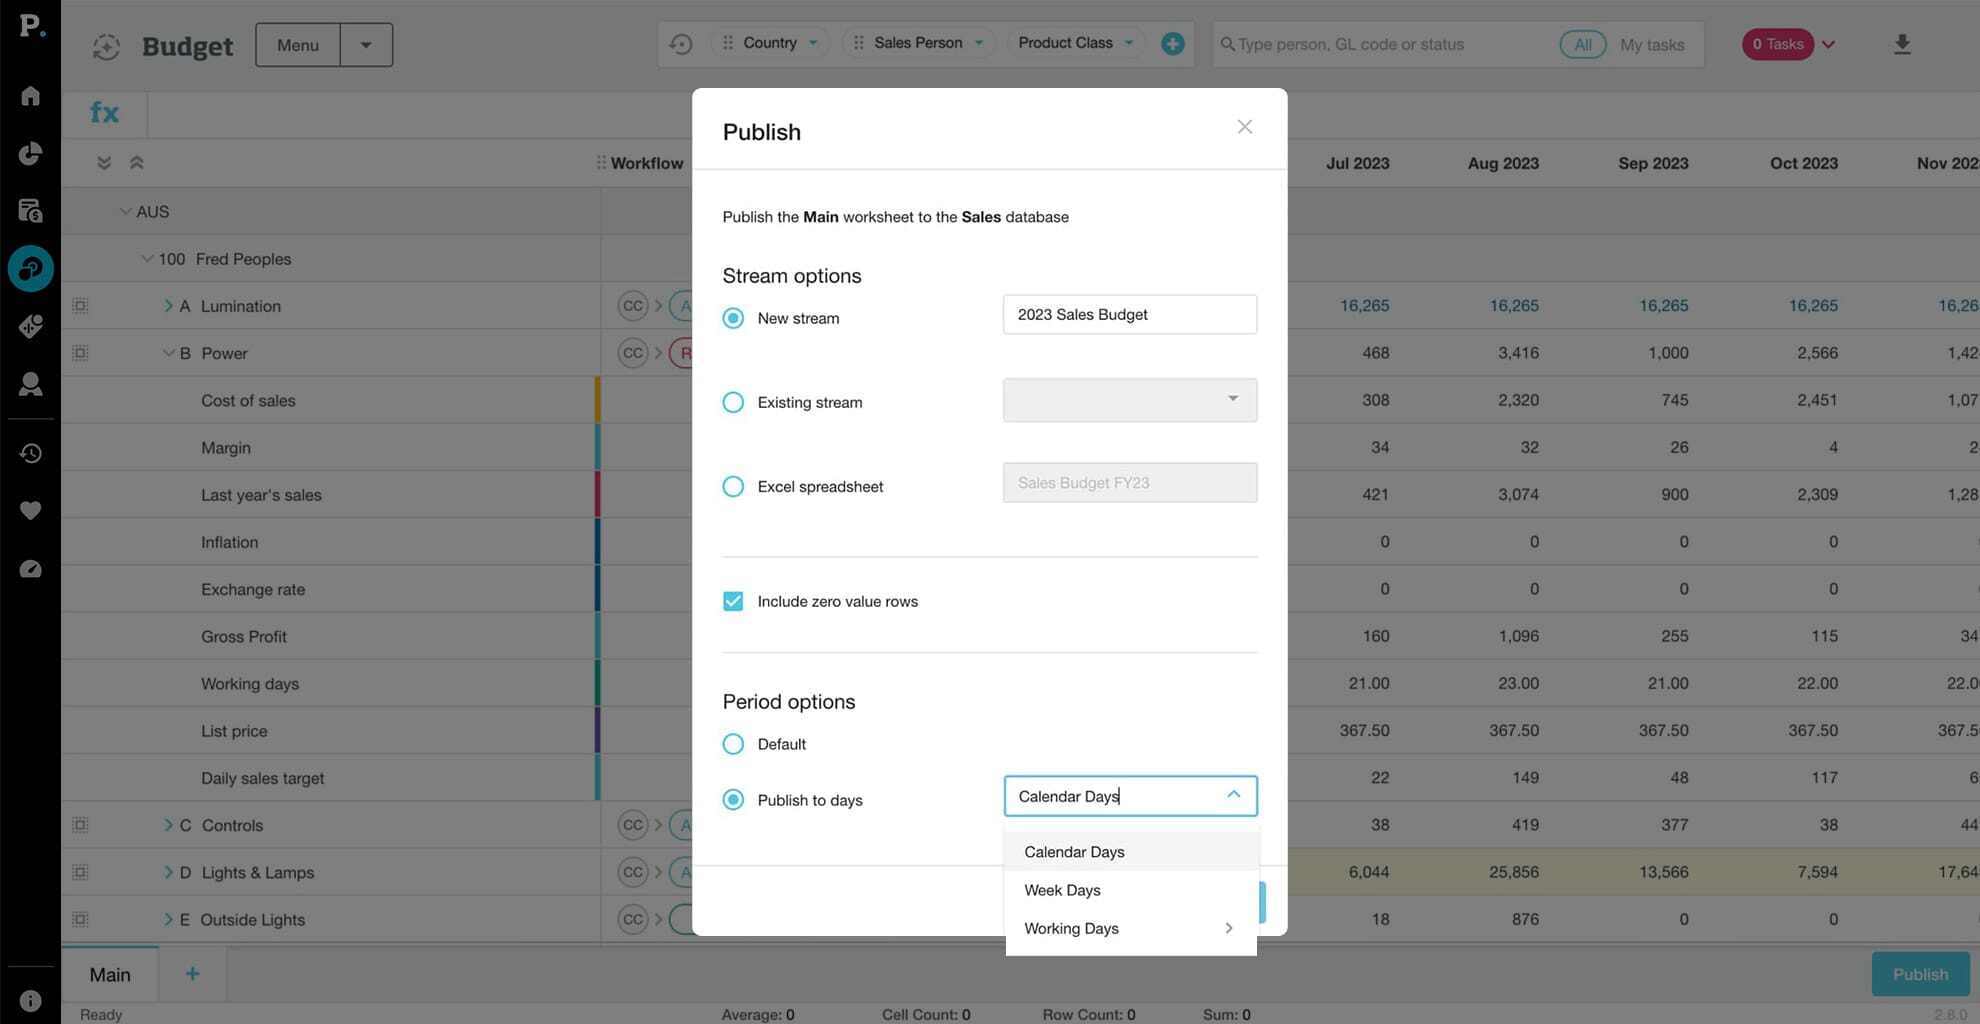This screenshot has height=1024, width=1980.
Task: Click the blue add dimension plus icon
Action: [x=1172, y=44]
